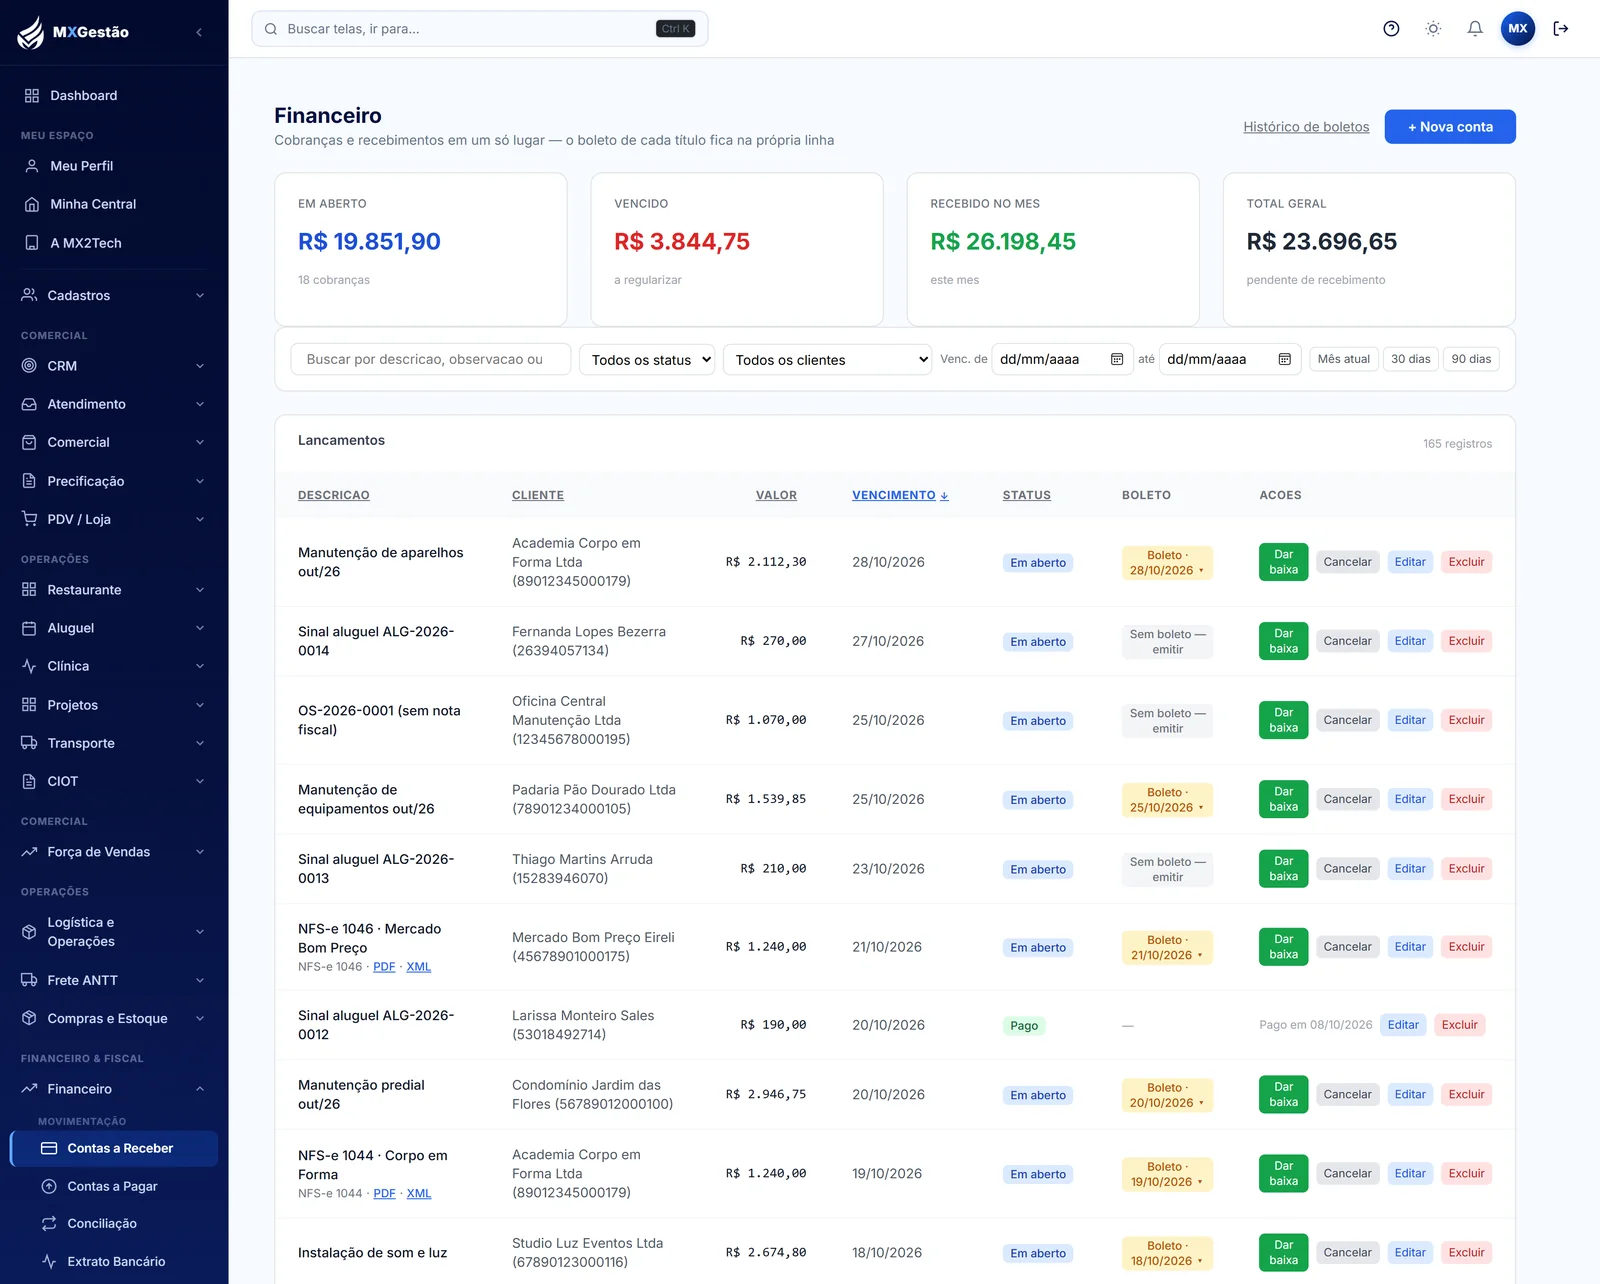This screenshot has height=1284, width=1600.
Task: Toggle the light/dark theme sun icon
Action: coord(1433,29)
